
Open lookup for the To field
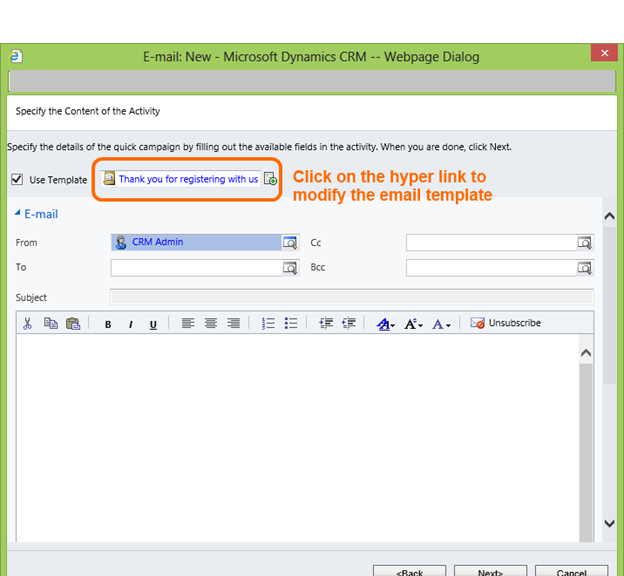click(290, 268)
